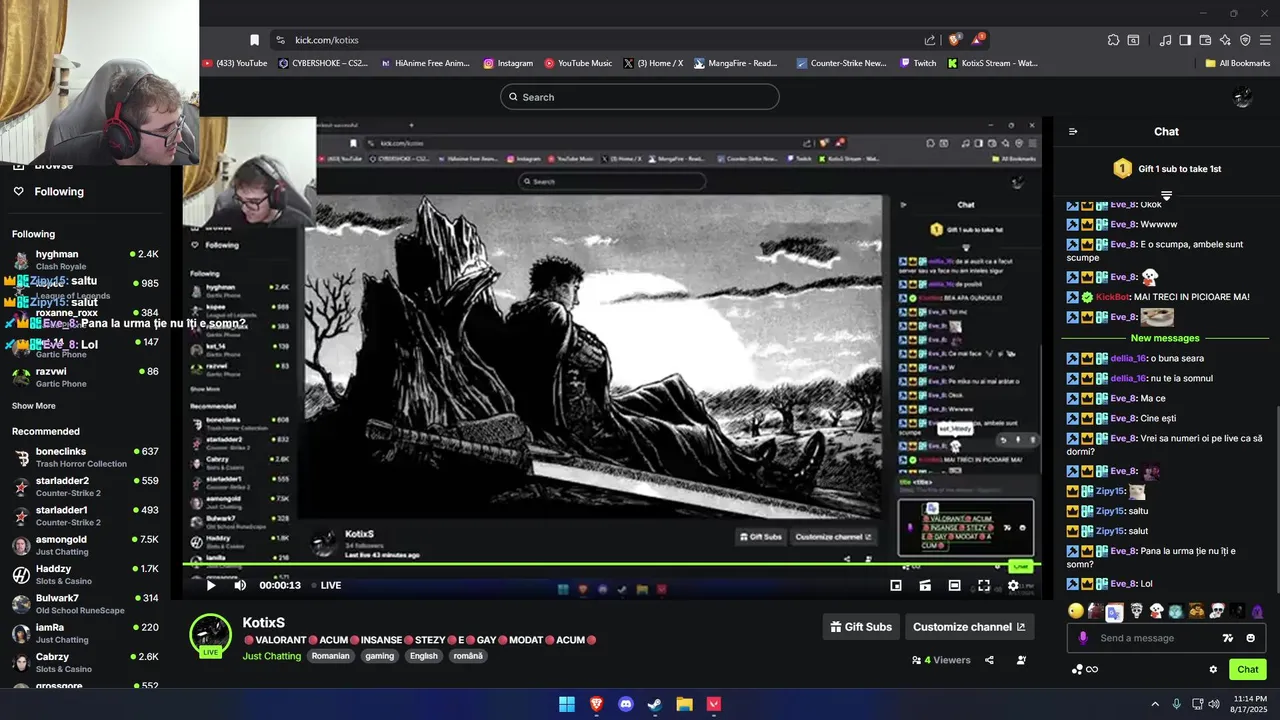
Task: Open profile avatar menu at top right
Action: coord(1243,97)
